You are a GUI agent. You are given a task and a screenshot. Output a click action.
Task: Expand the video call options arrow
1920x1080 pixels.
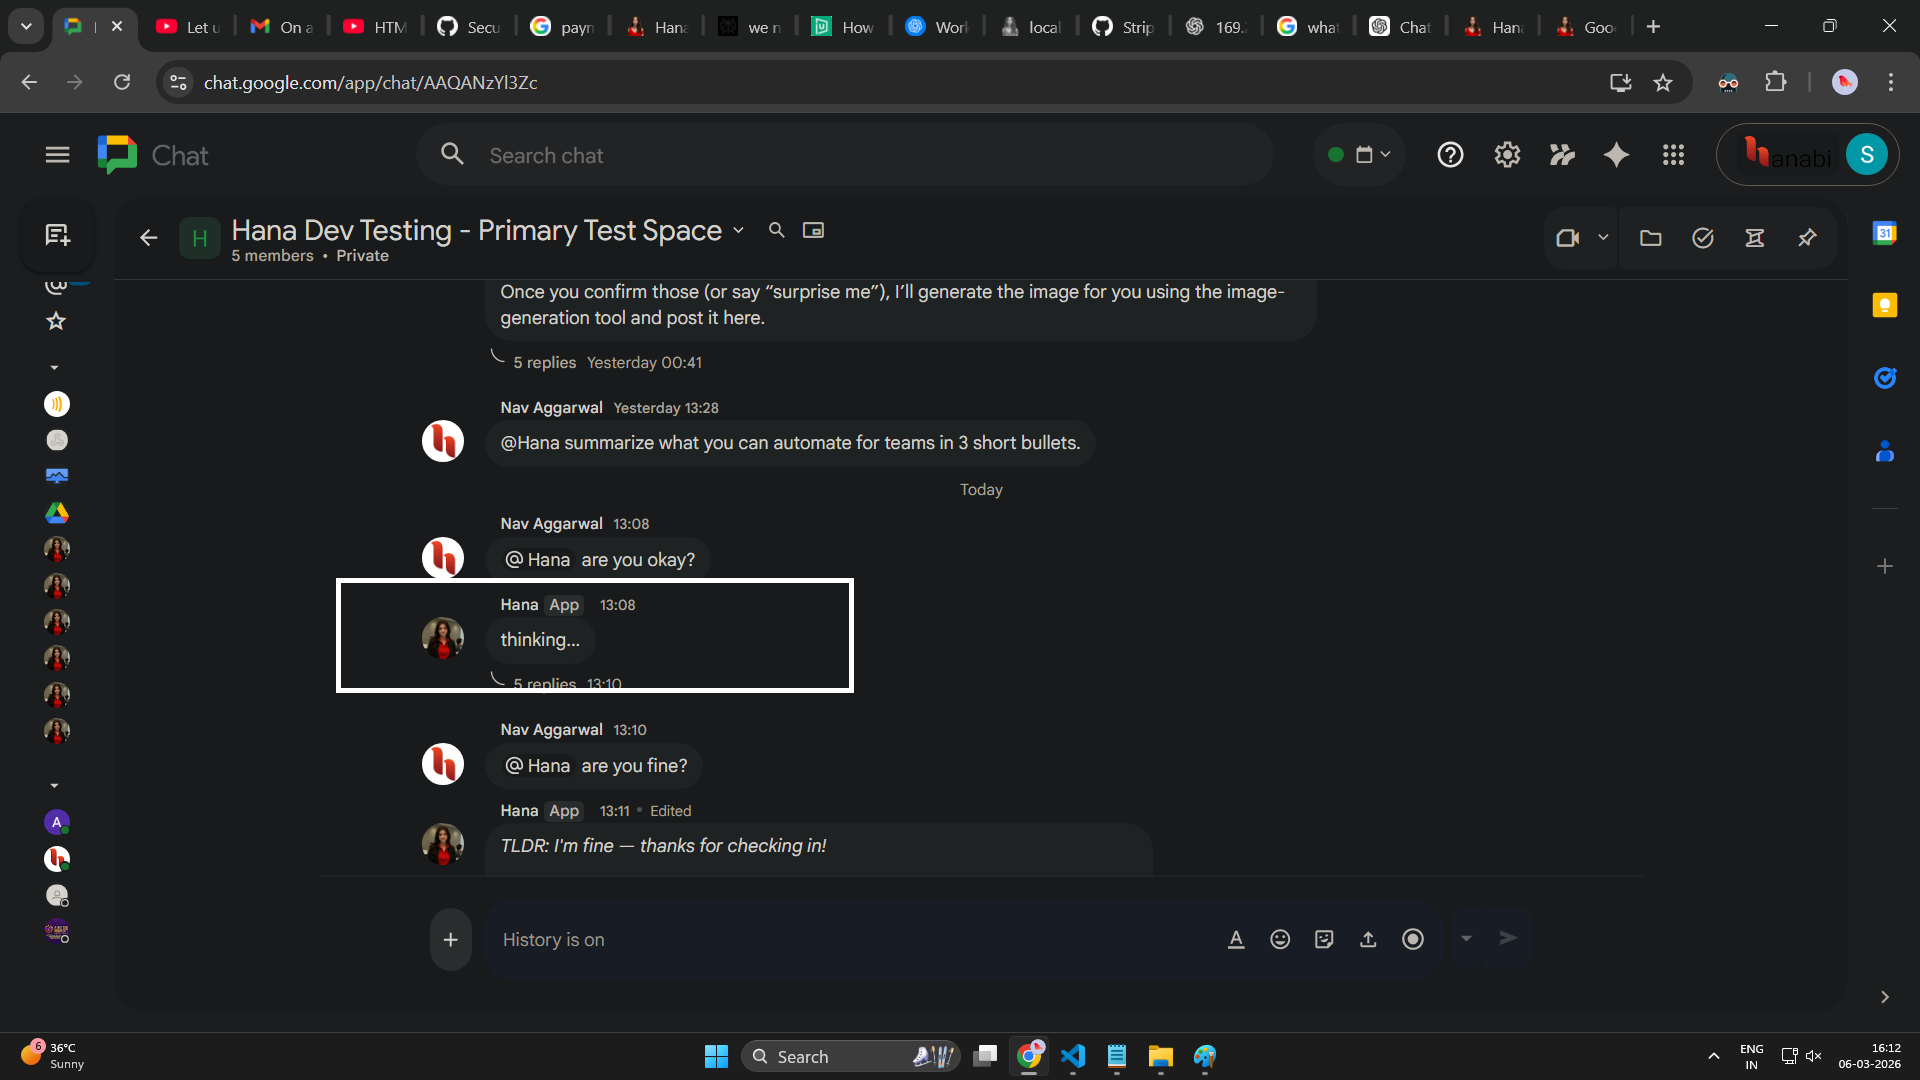1603,238
